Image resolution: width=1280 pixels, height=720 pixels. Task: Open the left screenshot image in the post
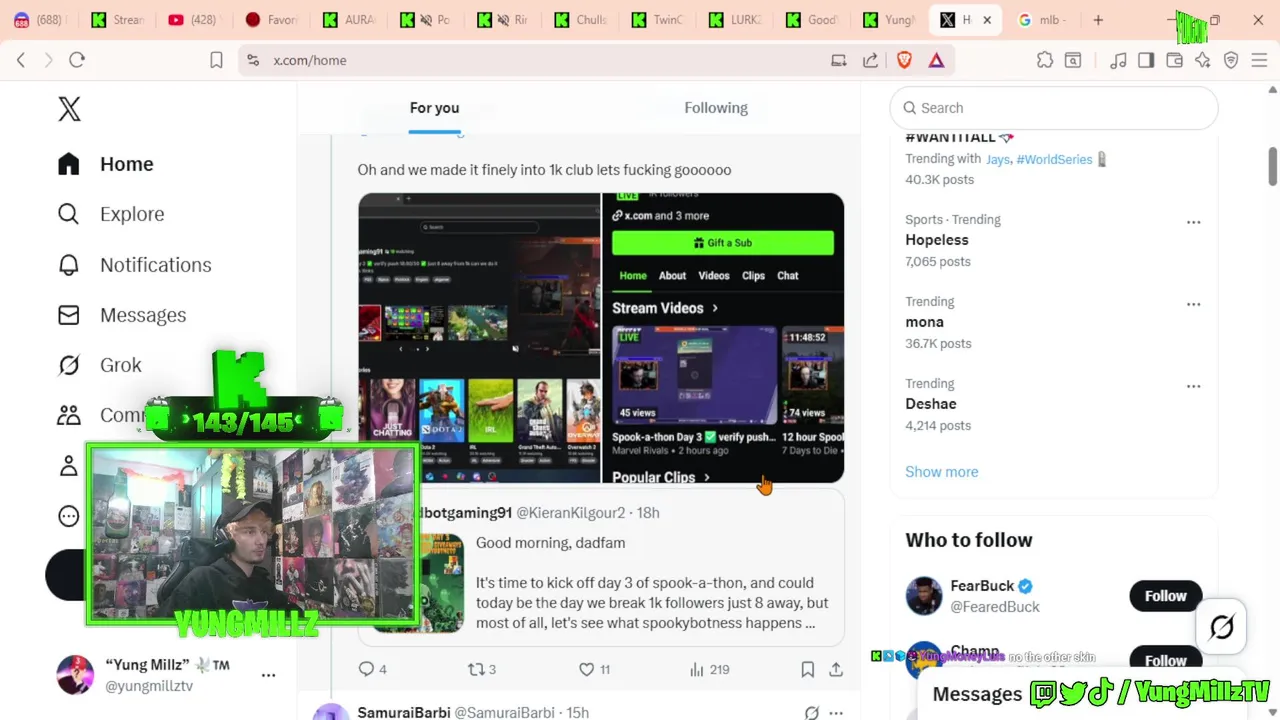point(479,338)
